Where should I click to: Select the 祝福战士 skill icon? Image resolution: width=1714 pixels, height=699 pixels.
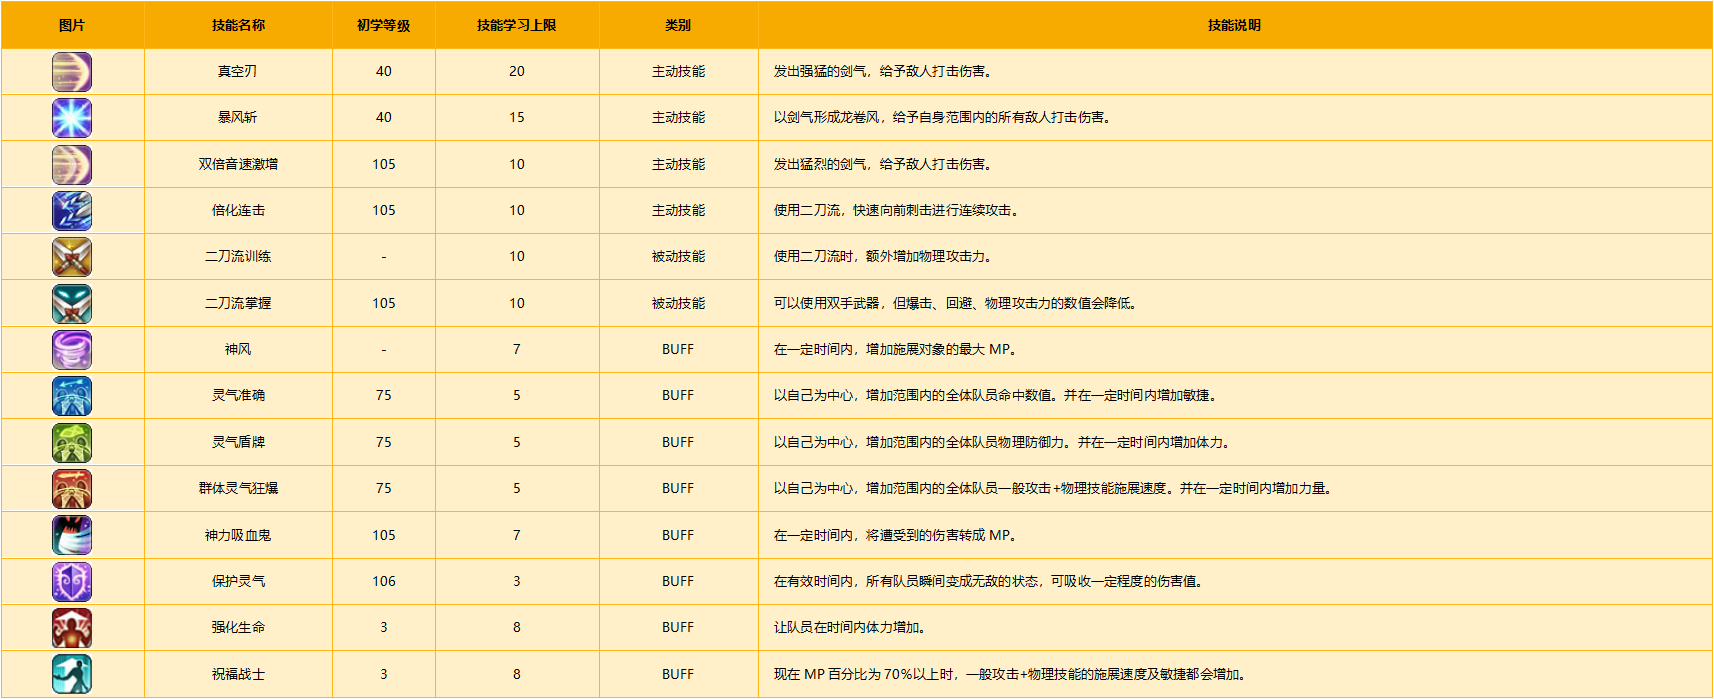tap(72, 674)
